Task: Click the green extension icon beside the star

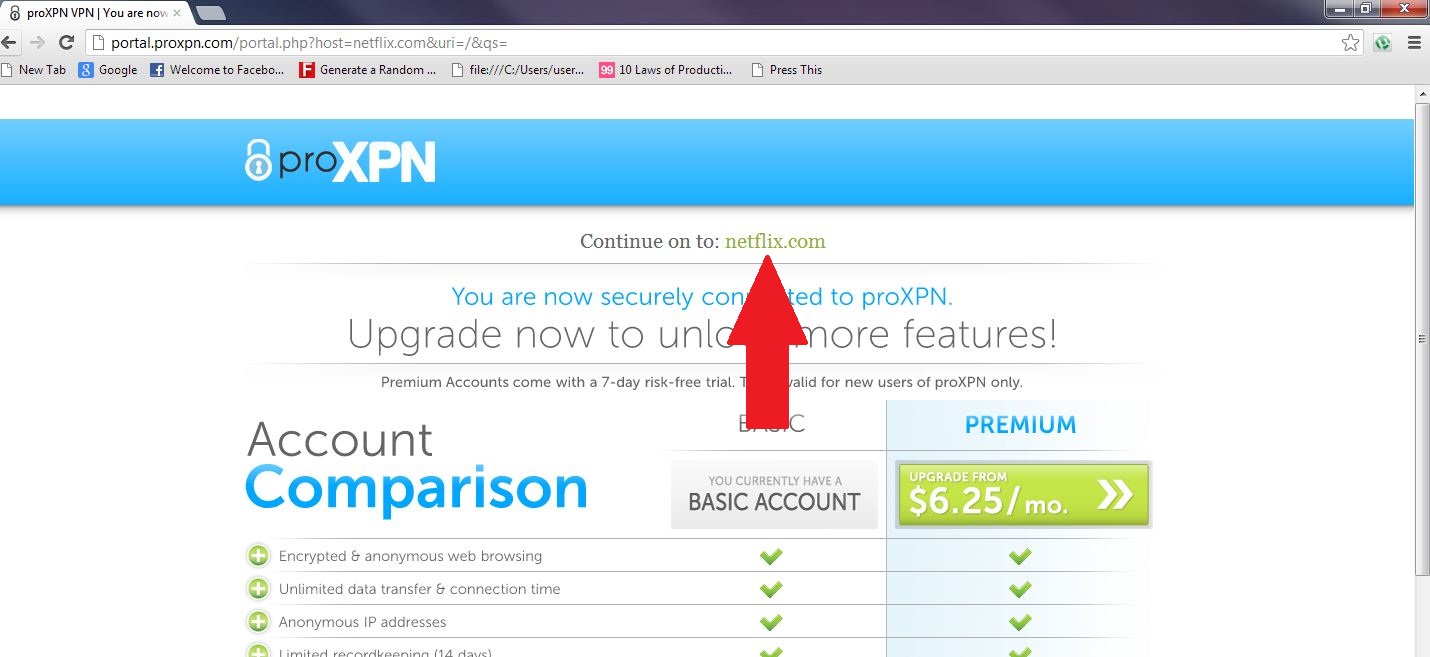Action: click(1382, 43)
